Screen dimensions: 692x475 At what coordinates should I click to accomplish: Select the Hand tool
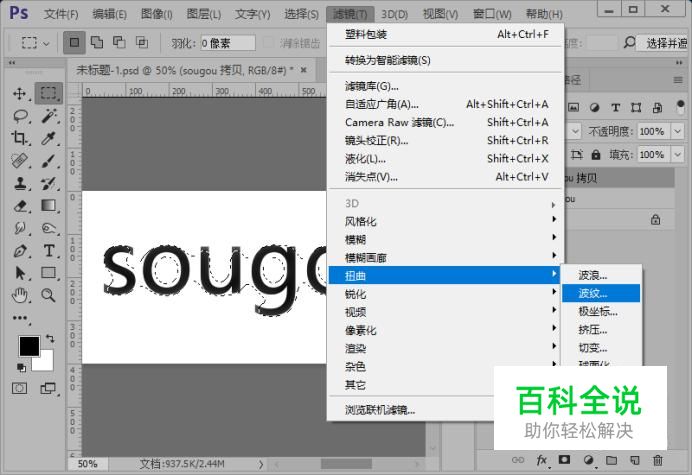point(20,295)
